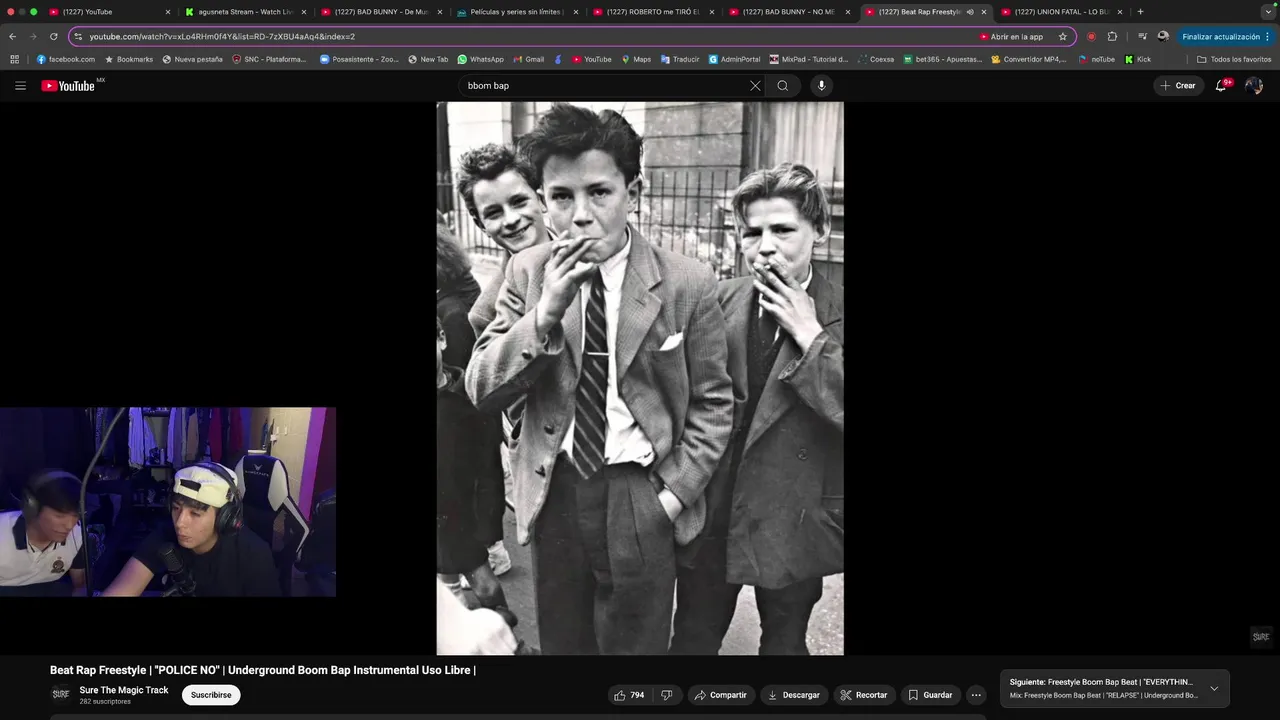Open media controls icon in toolbar
Screen dimensions: 1280x720
[1142, 37]
